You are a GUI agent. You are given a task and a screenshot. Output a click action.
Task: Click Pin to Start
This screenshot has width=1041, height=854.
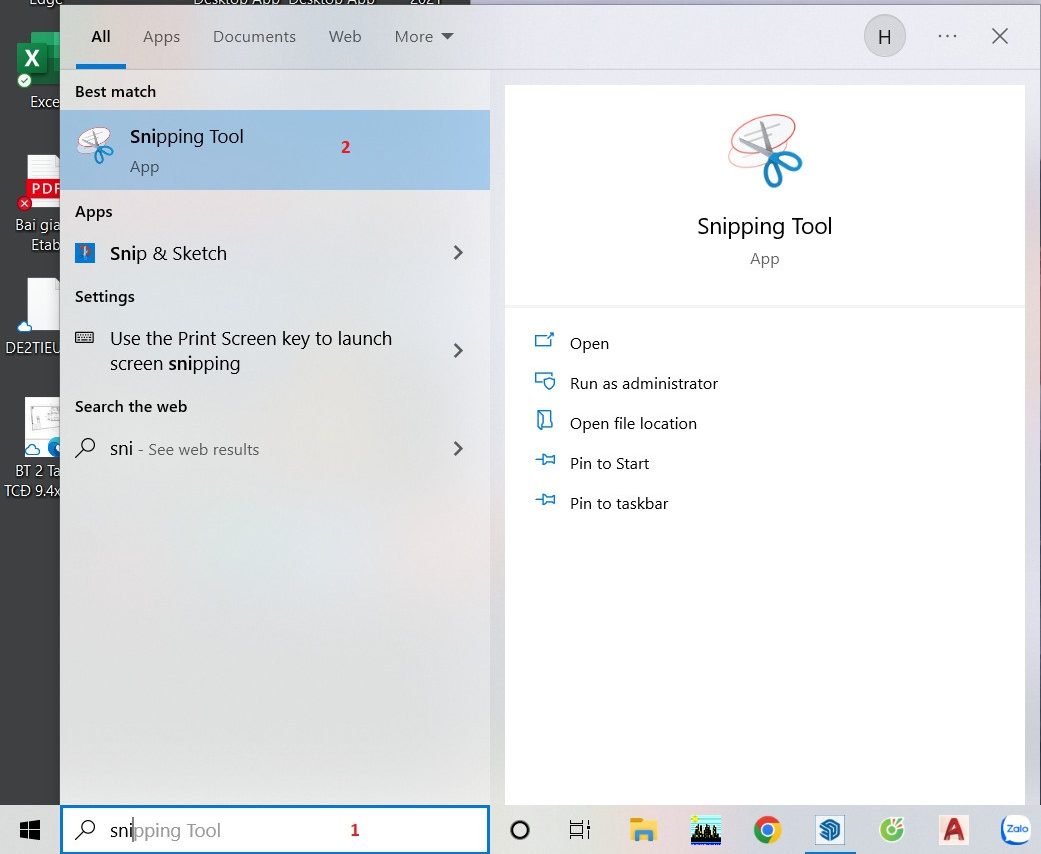pyautogui.click(x=609, y=464)
